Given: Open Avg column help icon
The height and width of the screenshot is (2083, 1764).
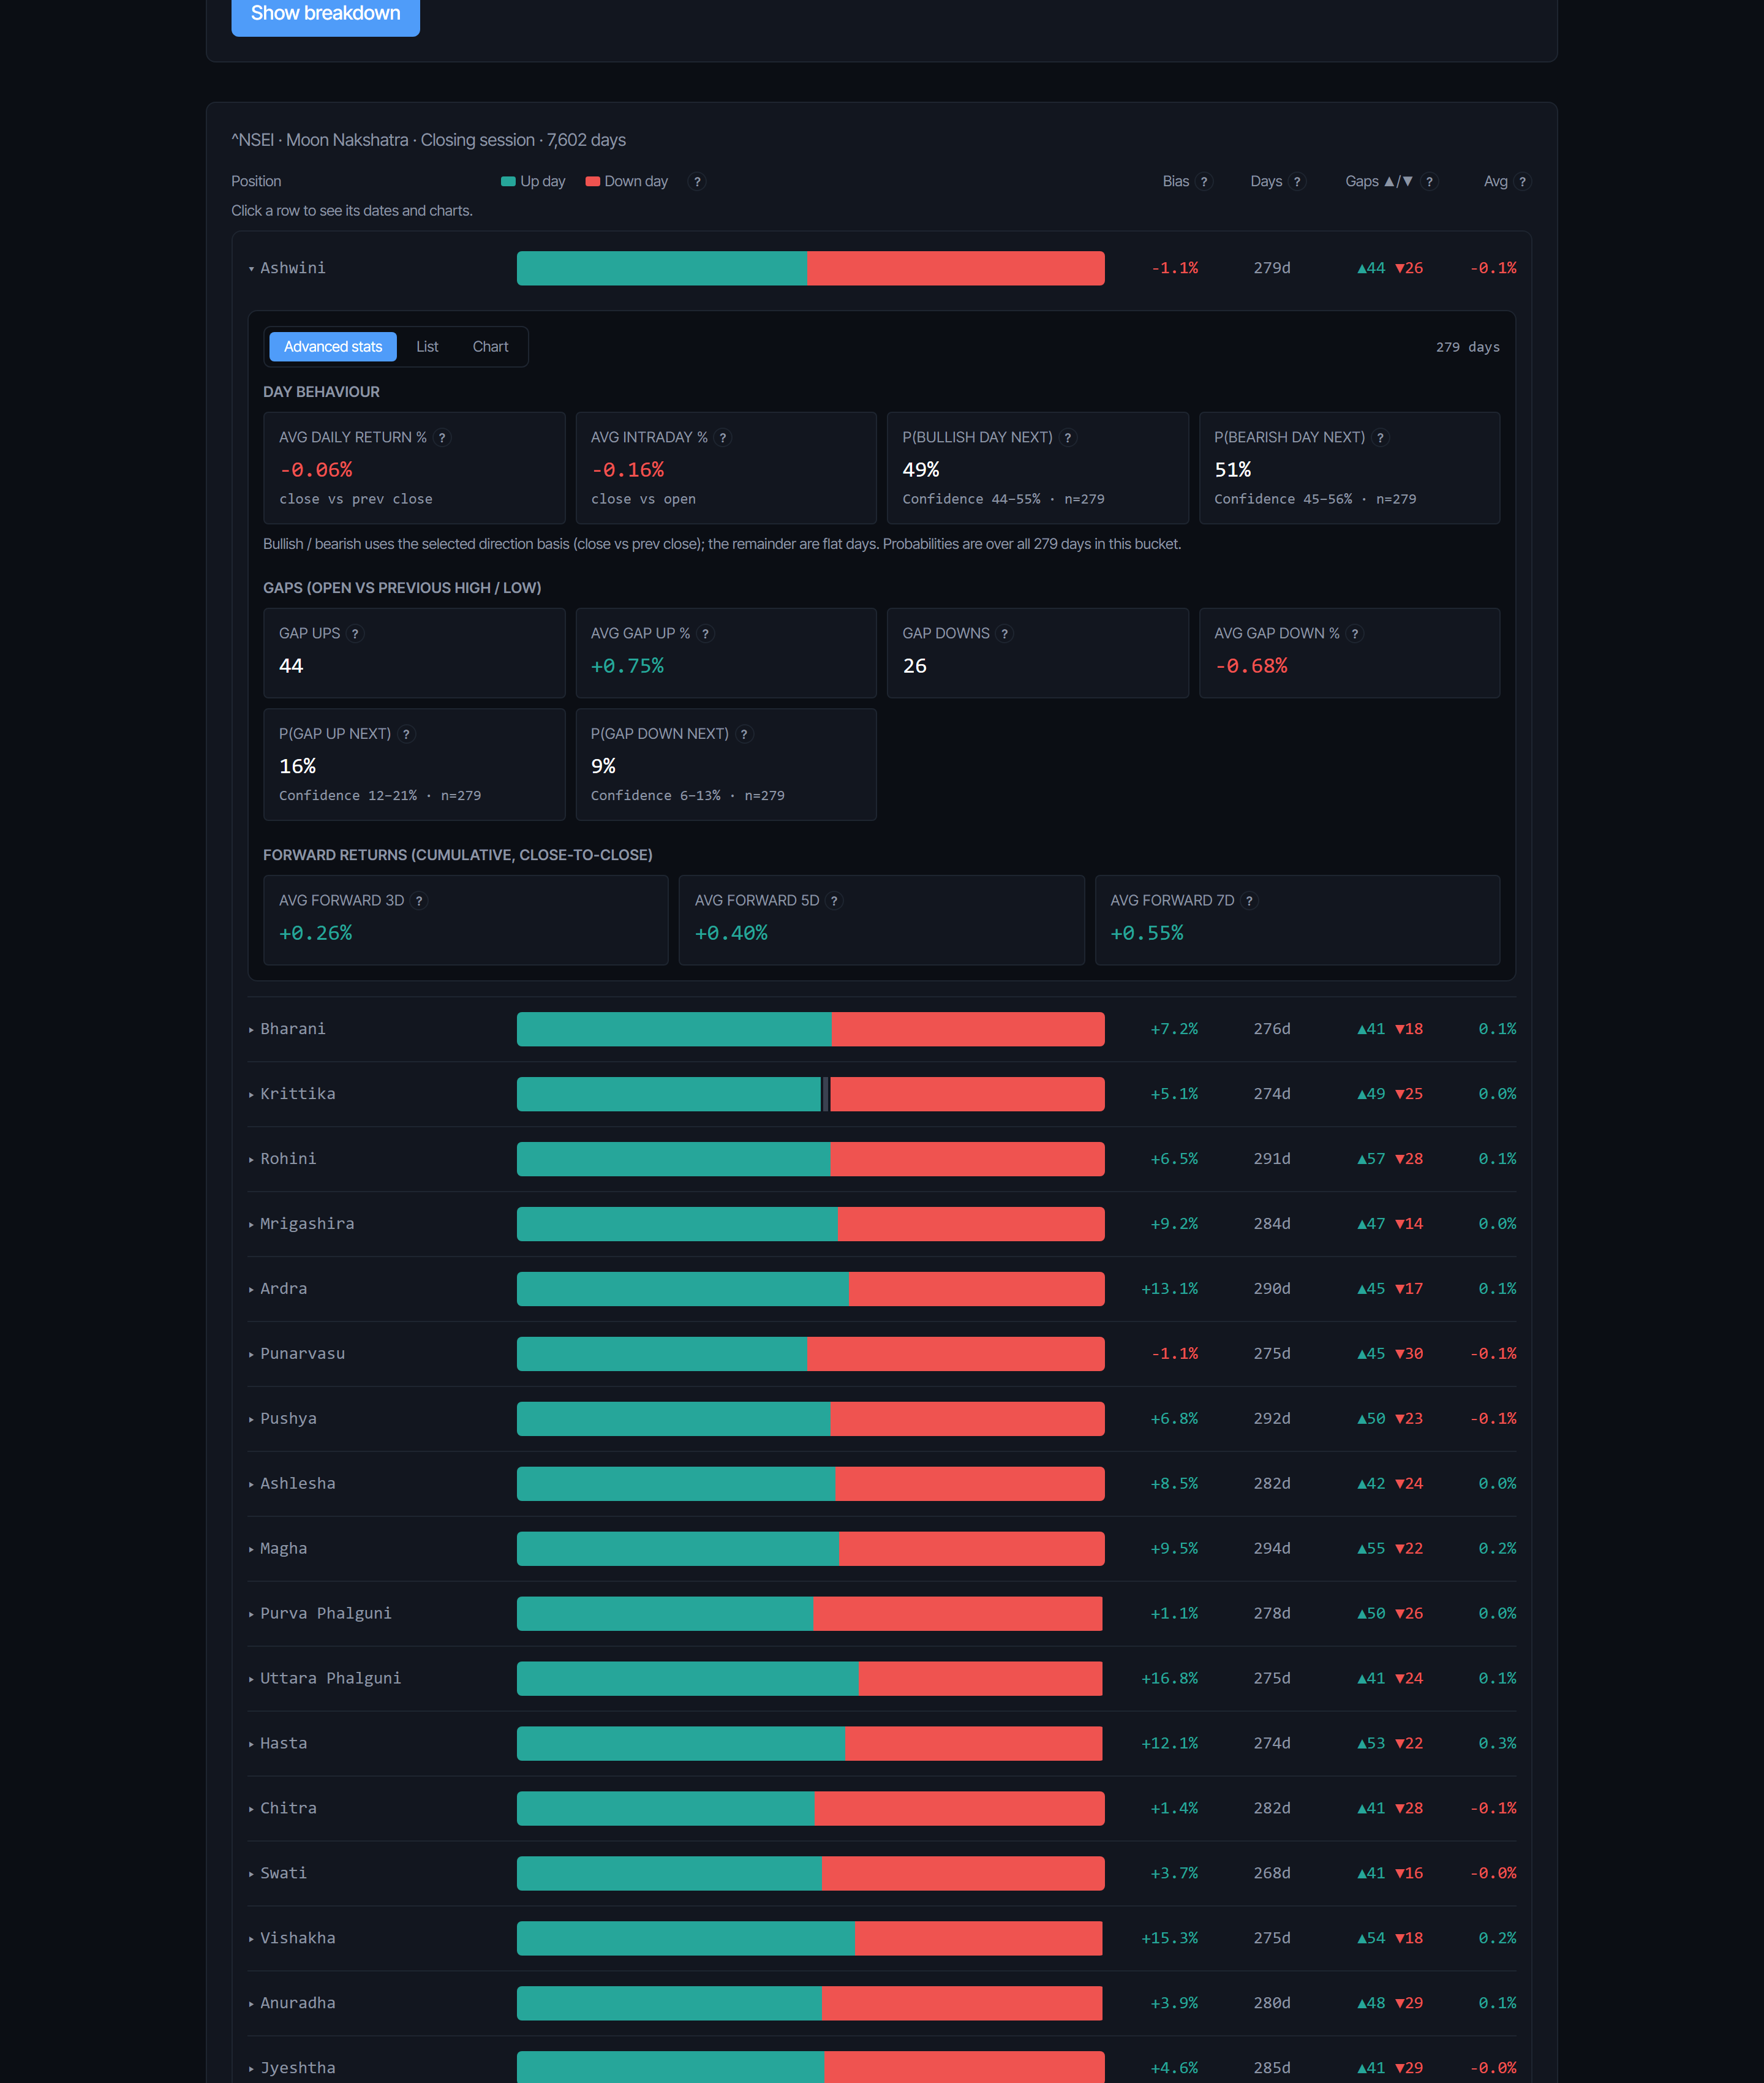Looking at the screenshot, I should tap(1522, 182).
